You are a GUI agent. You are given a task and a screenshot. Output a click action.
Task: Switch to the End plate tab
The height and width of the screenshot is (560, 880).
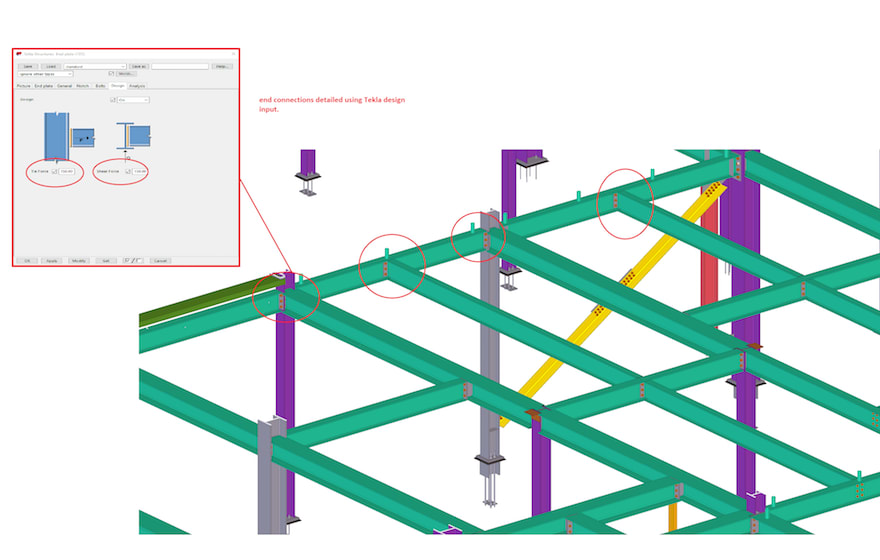click(44, 86)
